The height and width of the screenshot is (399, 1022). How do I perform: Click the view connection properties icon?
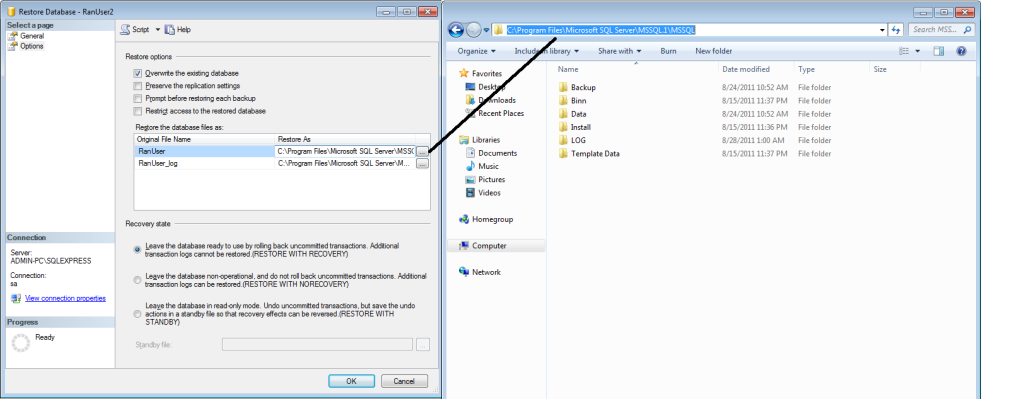click(x=16, y=299)
